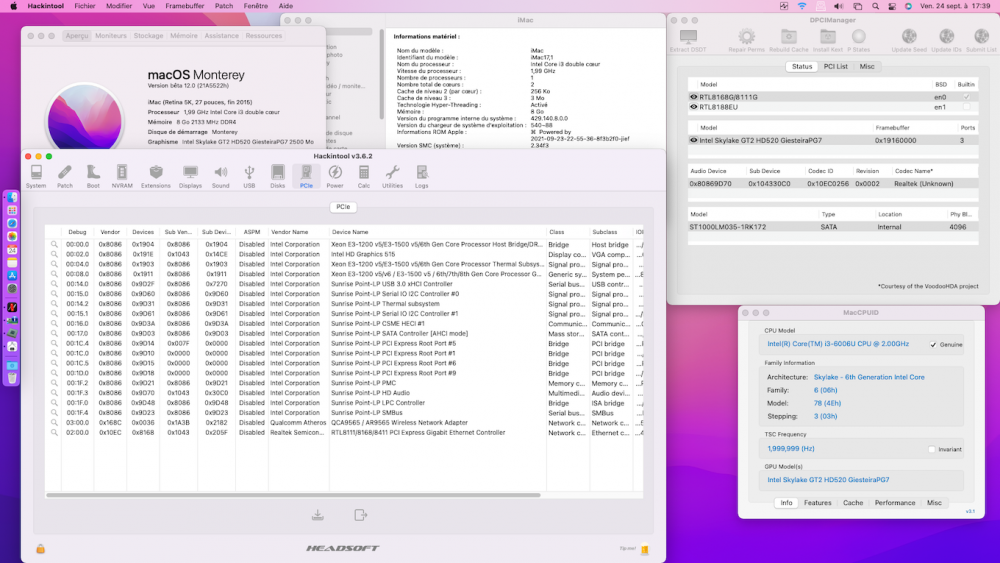Sort the table by ASPM column header
1000x563 pixels.
pos(252,232)
